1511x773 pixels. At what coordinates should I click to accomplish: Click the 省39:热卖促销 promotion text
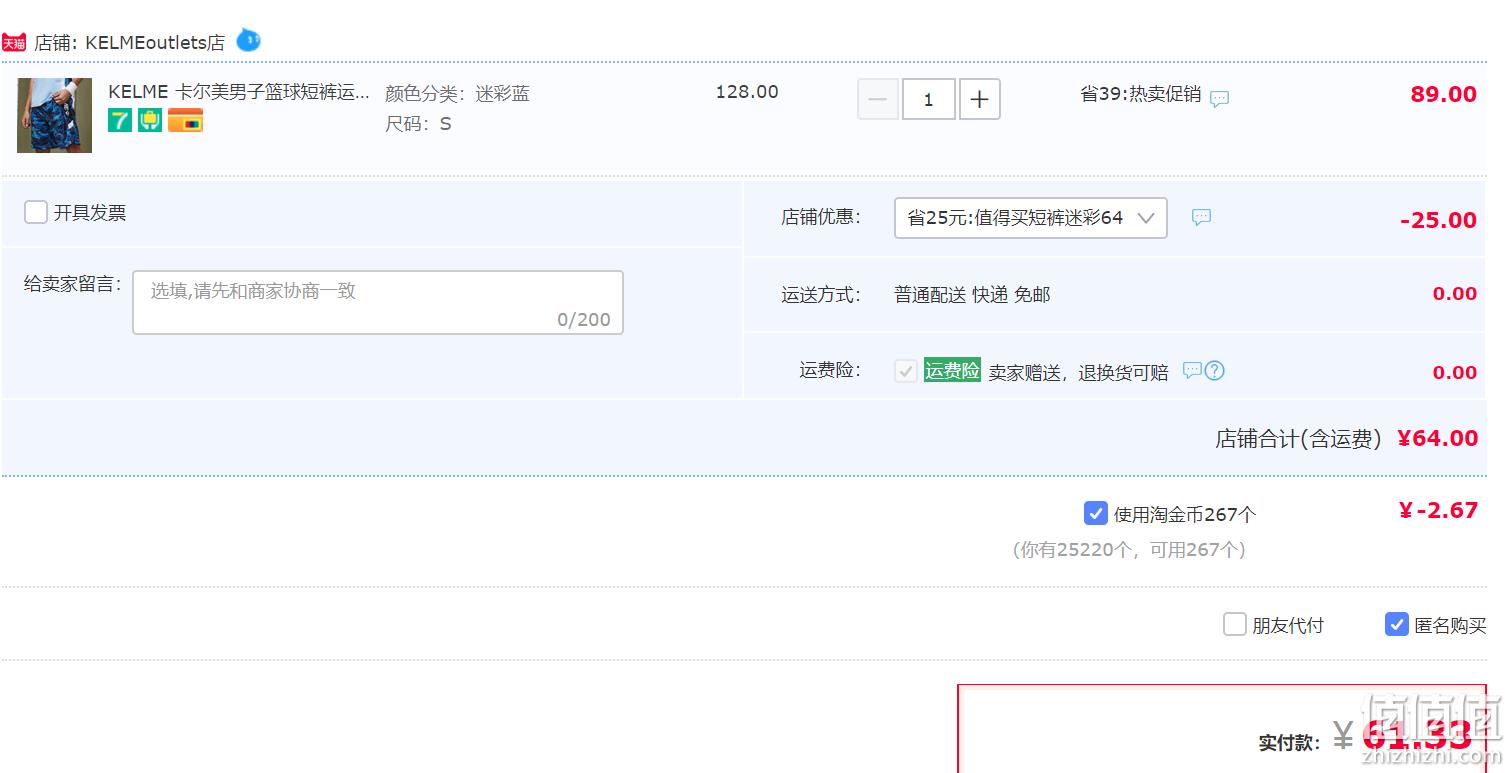1141,94
